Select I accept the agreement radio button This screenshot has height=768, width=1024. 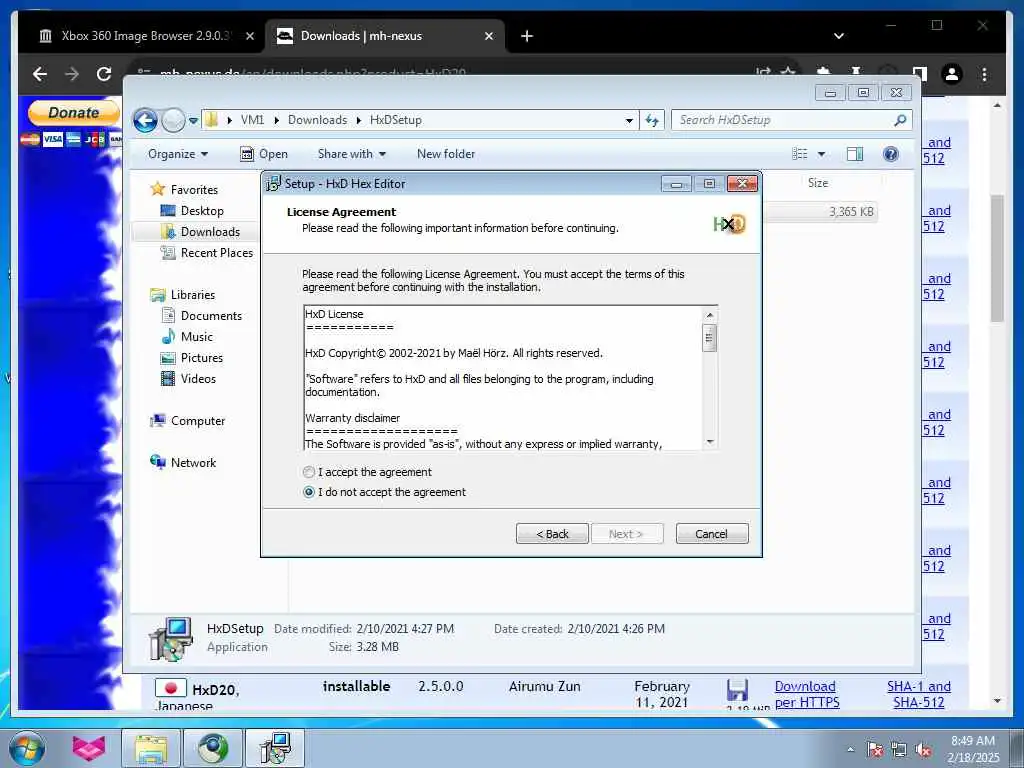(309, 472)
